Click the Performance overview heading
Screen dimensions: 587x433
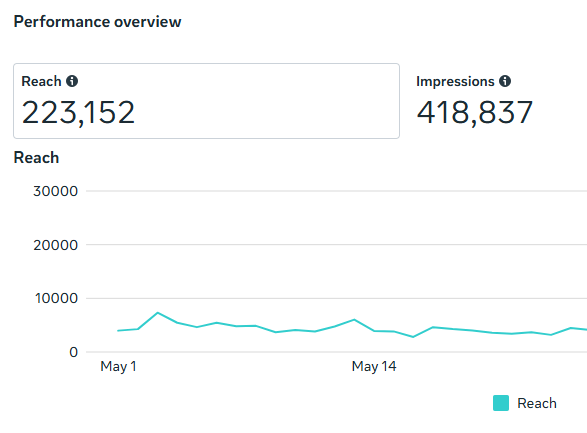click(97, 22)
